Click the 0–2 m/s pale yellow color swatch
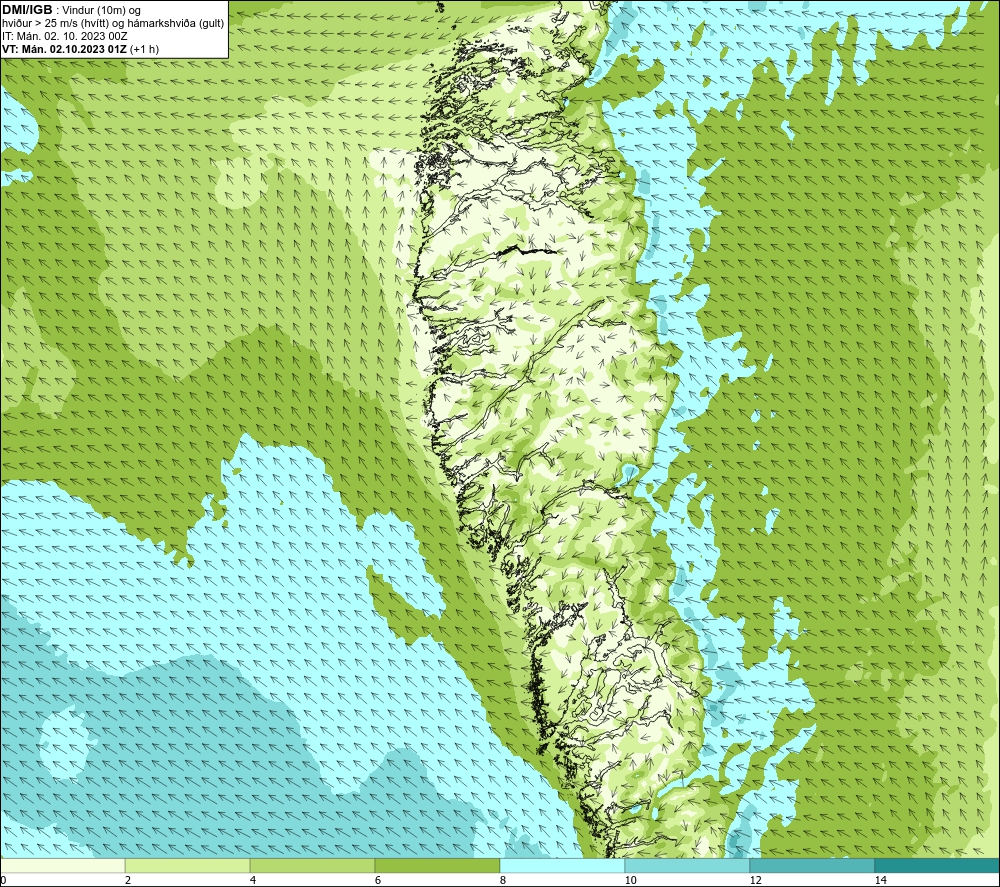The width and height of the screenshot is (1000, 887). 62,865
